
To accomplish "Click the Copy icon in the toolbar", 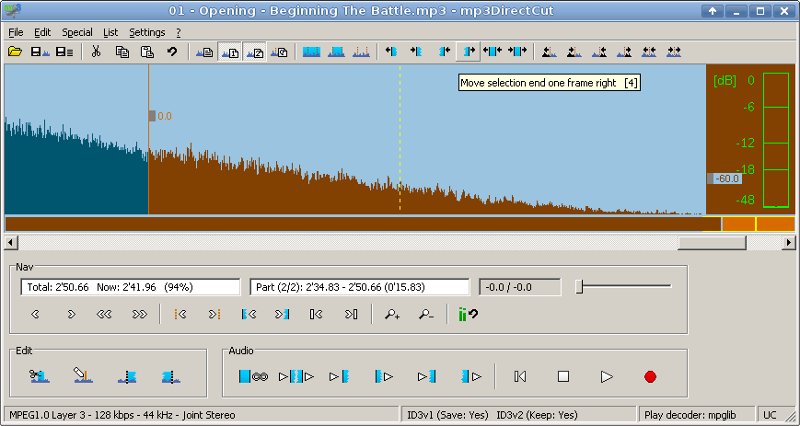I will (122, 52).
